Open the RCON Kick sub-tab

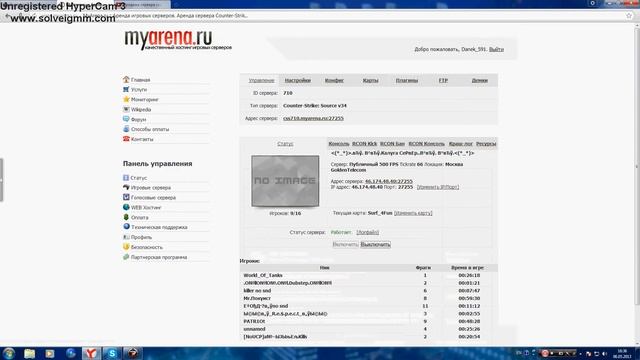364,144
